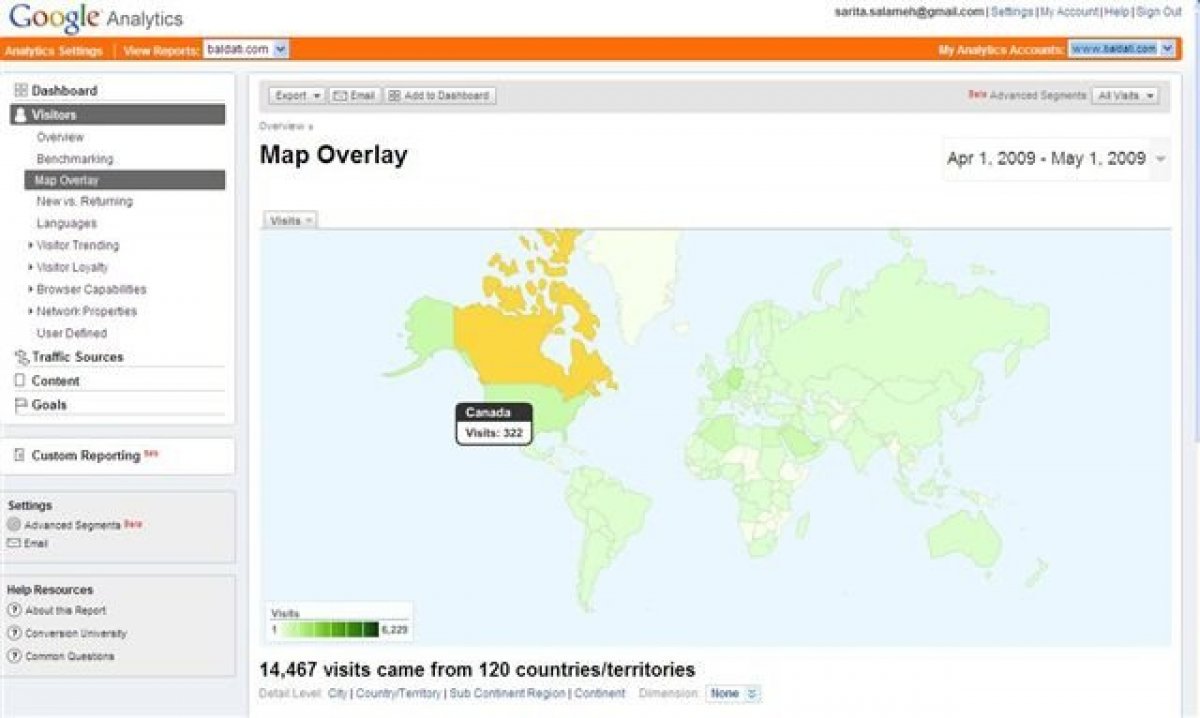Click the Sign Out link
Image resolution: width=1200 pixels, height=718 pixels.
coord(1159,12)
